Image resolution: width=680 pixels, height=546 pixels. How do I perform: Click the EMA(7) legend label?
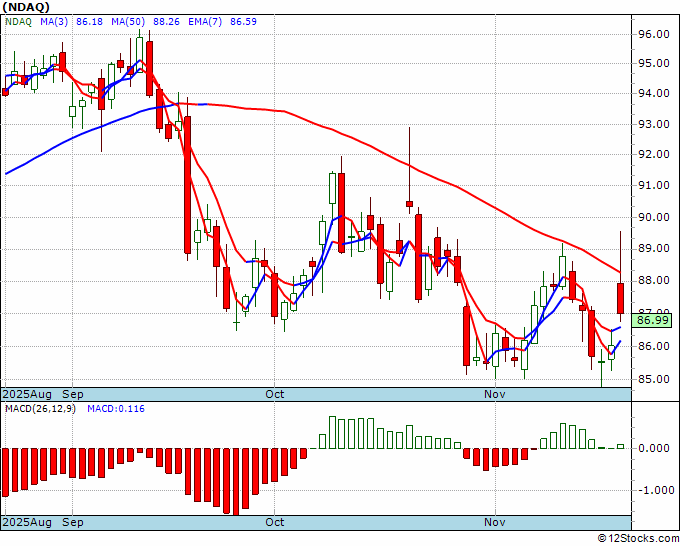(x=205, y=22)
